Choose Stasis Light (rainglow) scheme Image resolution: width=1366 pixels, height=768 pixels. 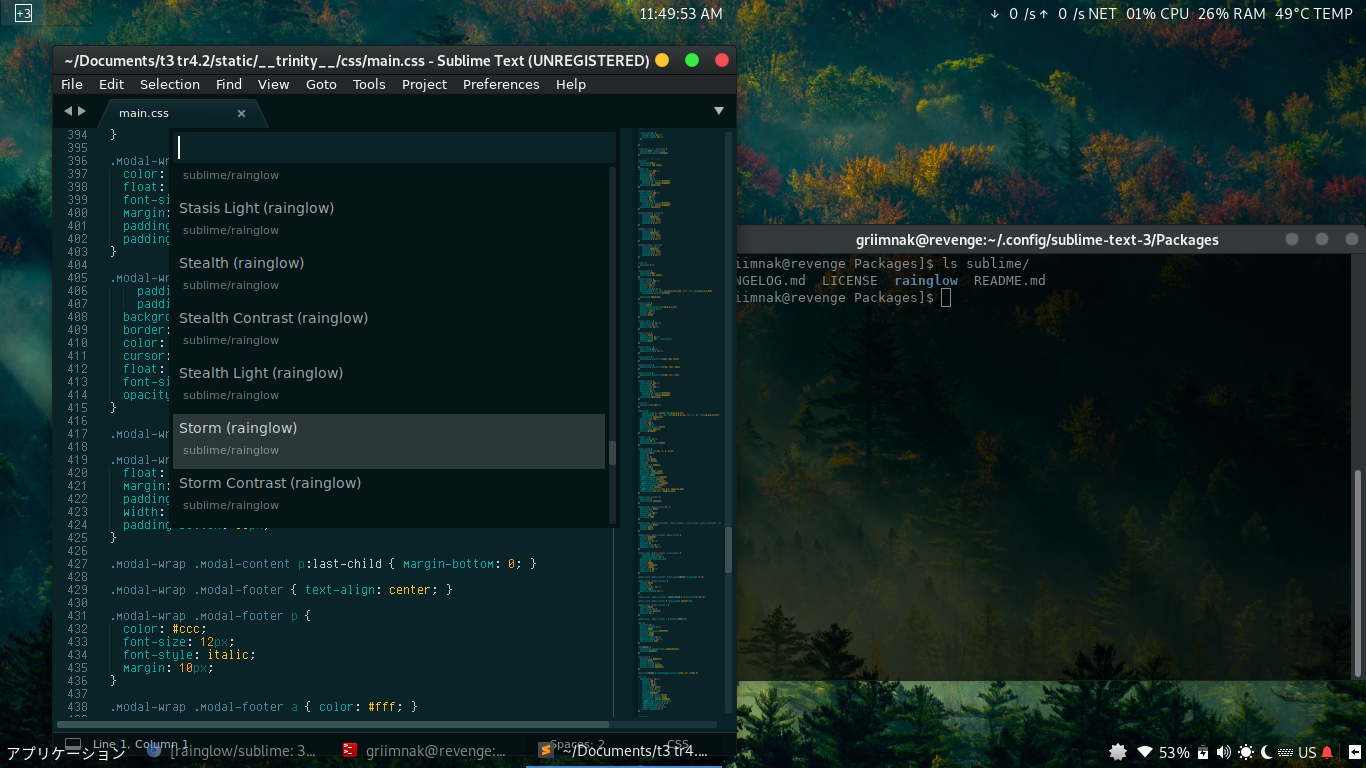tap(389, 218)
